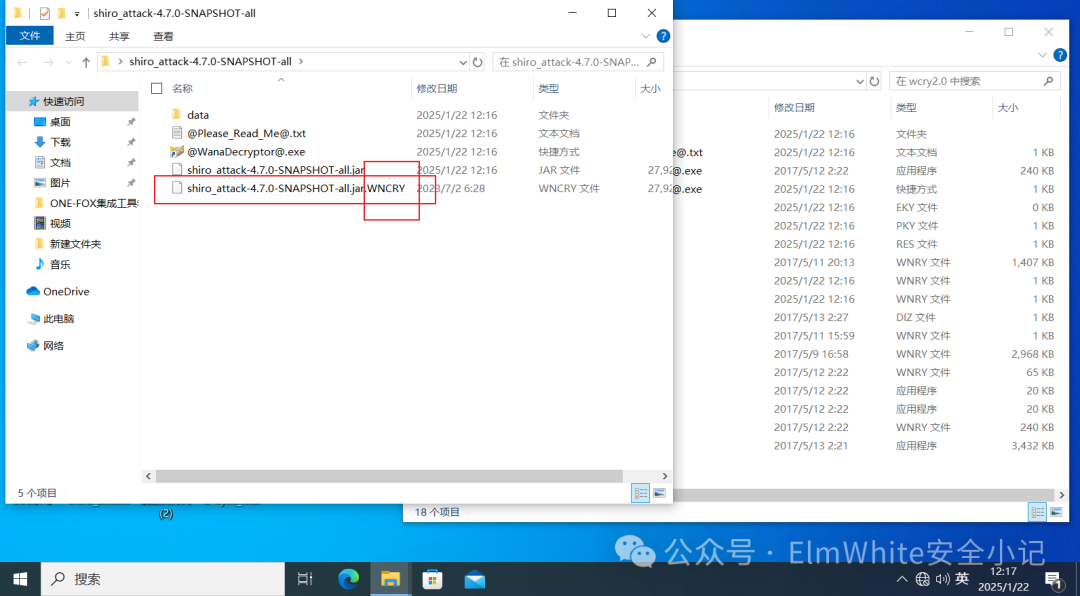Open 快速访问 in the sidebar

63,101
